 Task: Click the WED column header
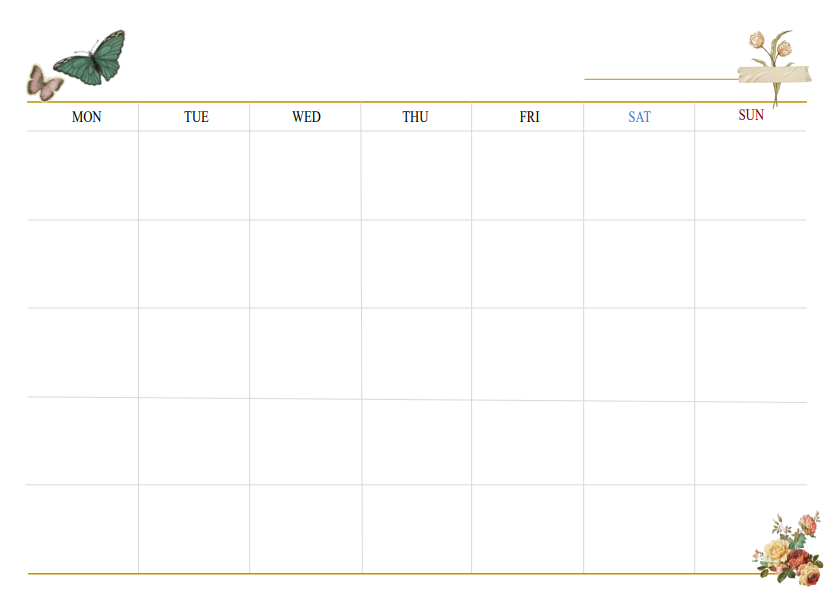pyautogui.click(x=306, y=117)
